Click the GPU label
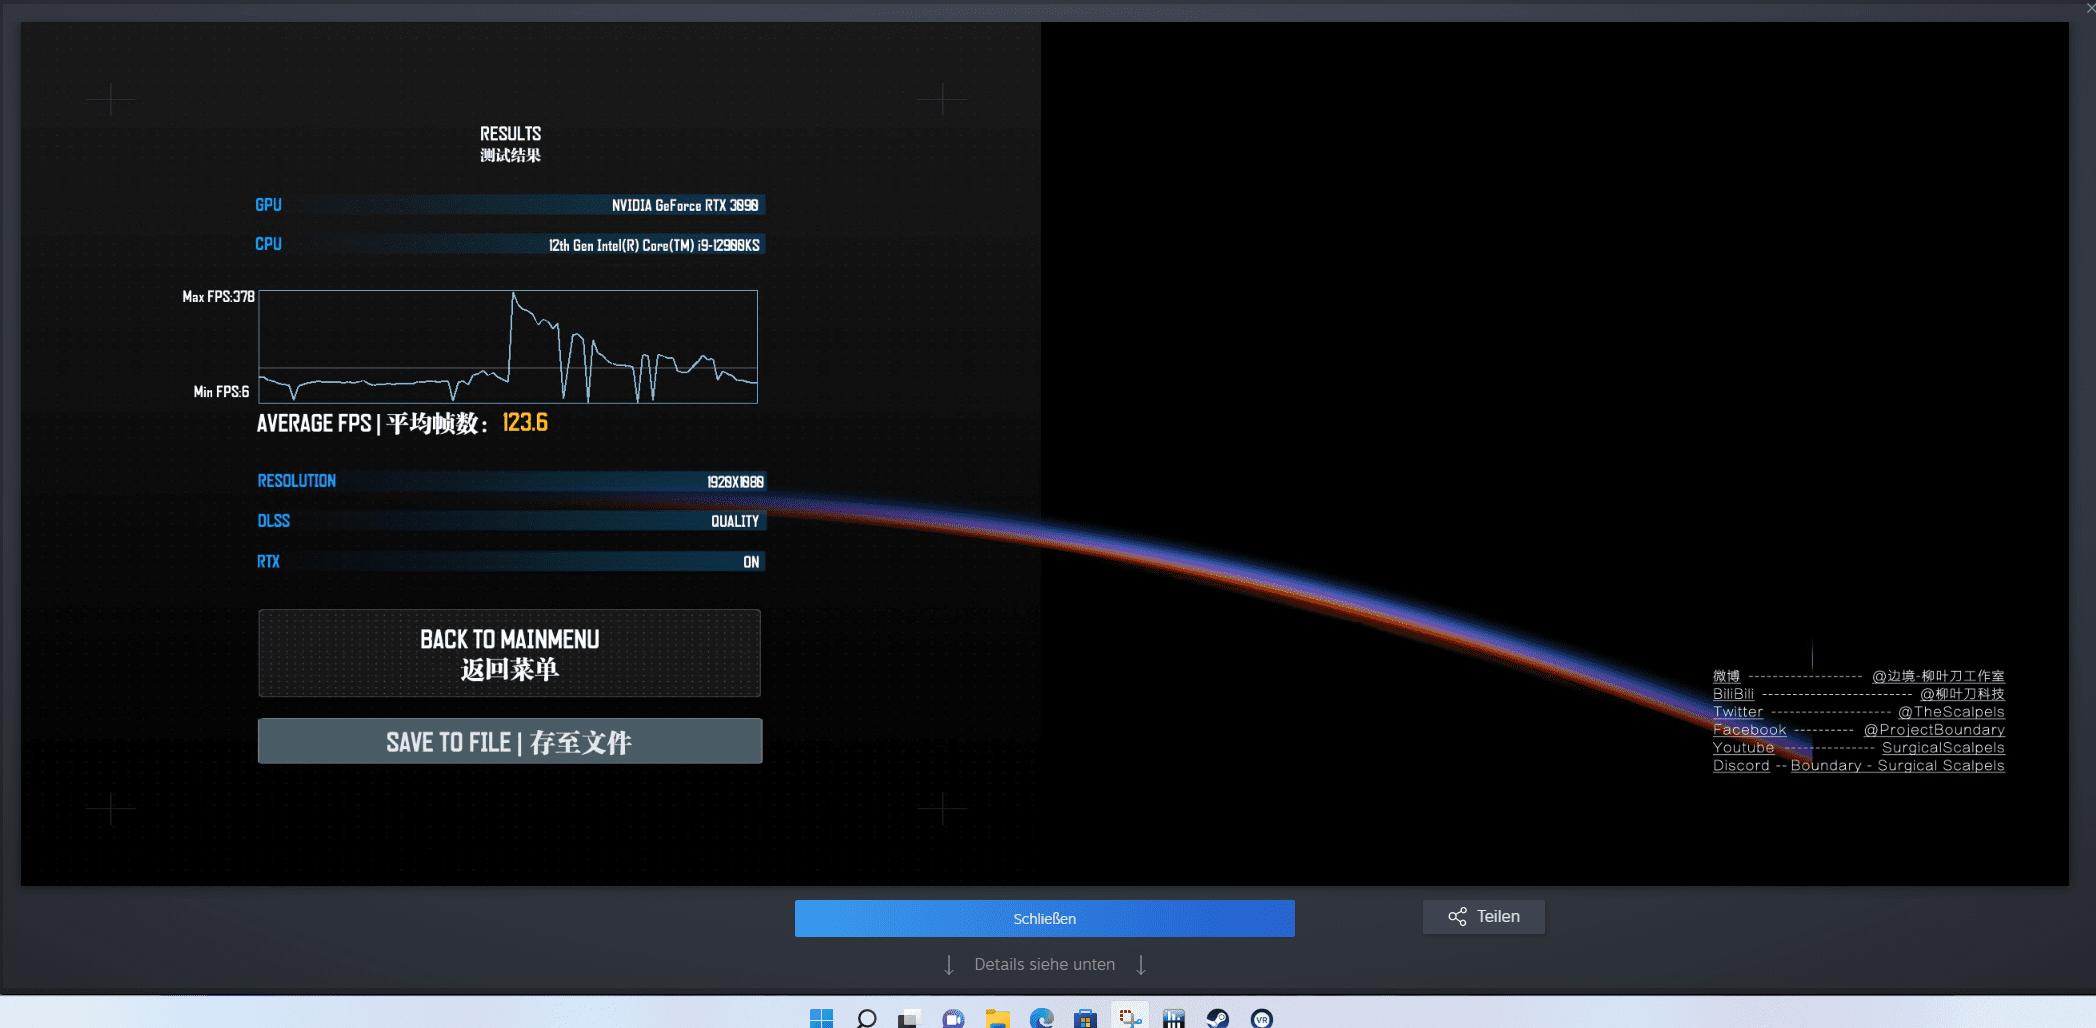 click(268, 205)
